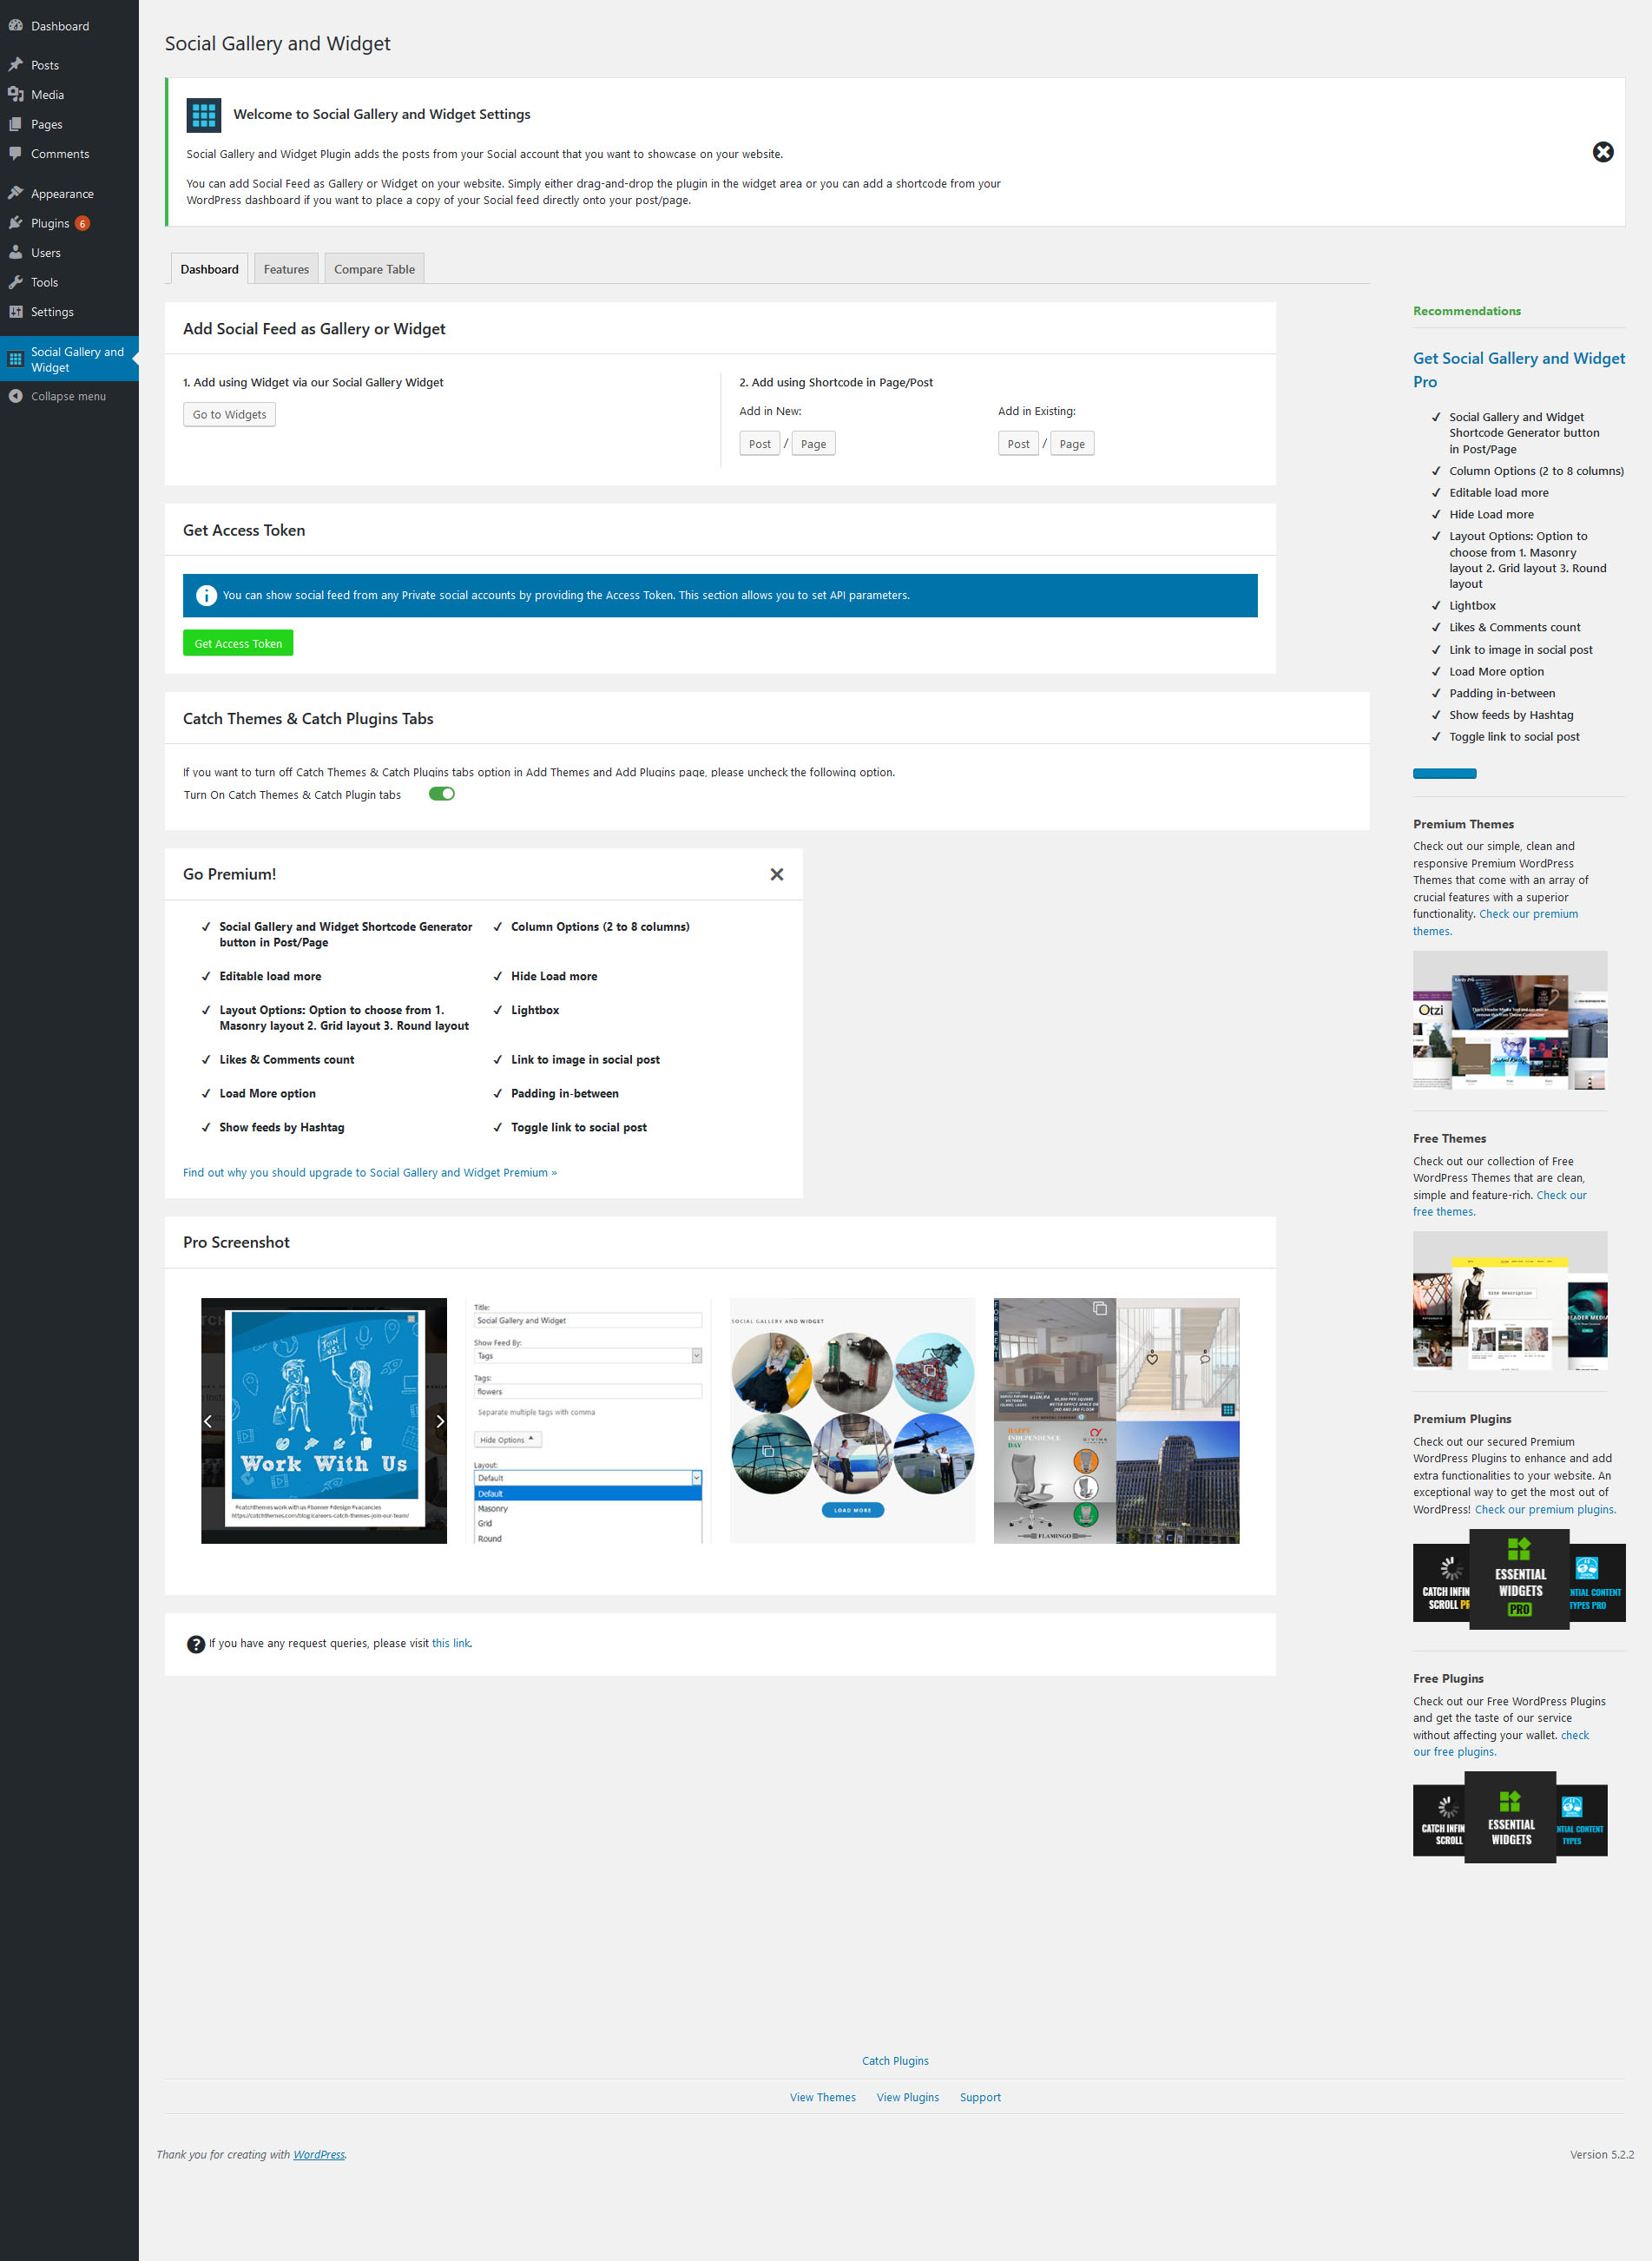Open the View Themes footer link

coord(822,2098)
